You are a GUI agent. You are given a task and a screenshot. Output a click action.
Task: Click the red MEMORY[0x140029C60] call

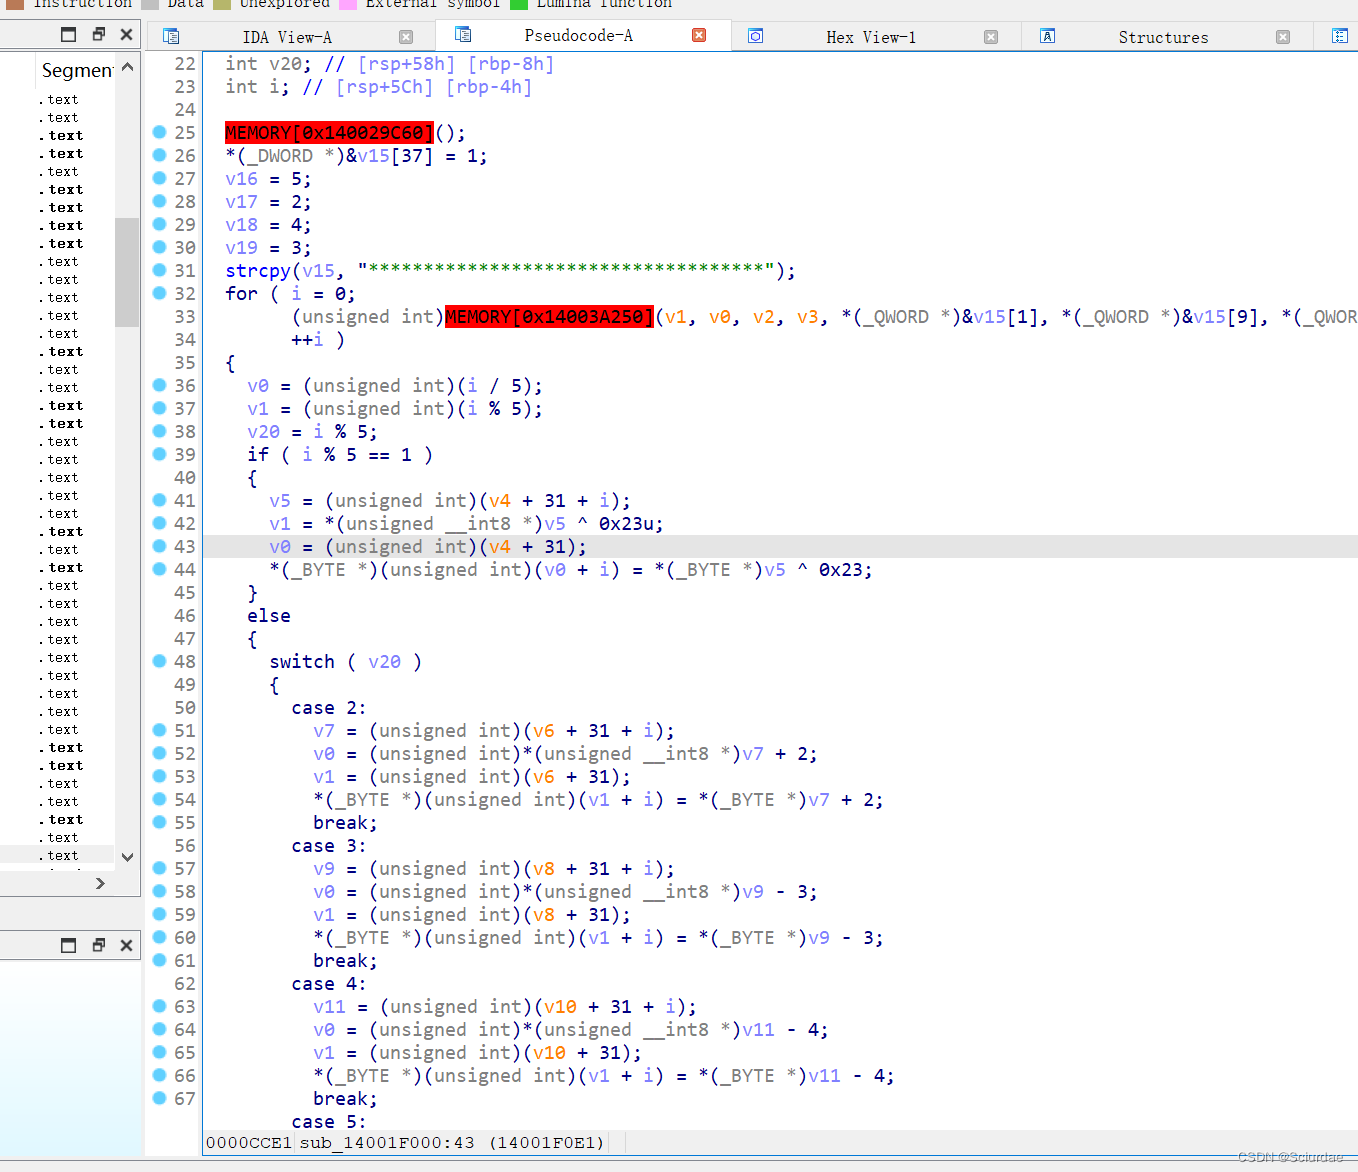[329, 133]
